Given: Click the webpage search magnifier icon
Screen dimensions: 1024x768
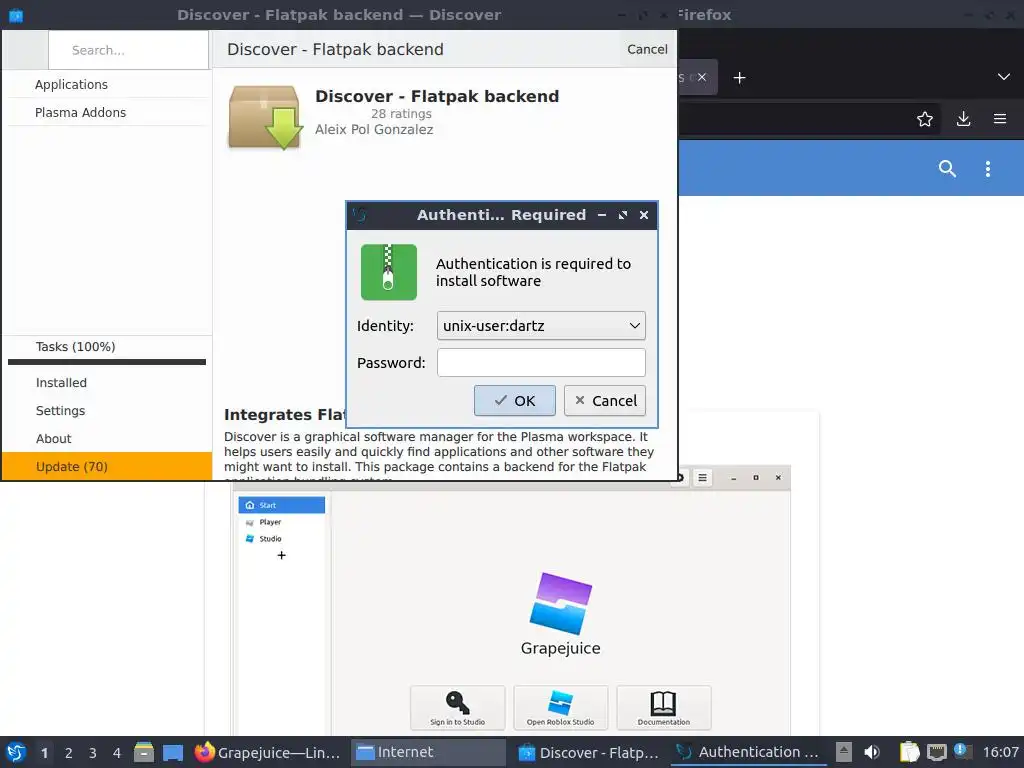Looking at the screenshot, I should [947, 168].
